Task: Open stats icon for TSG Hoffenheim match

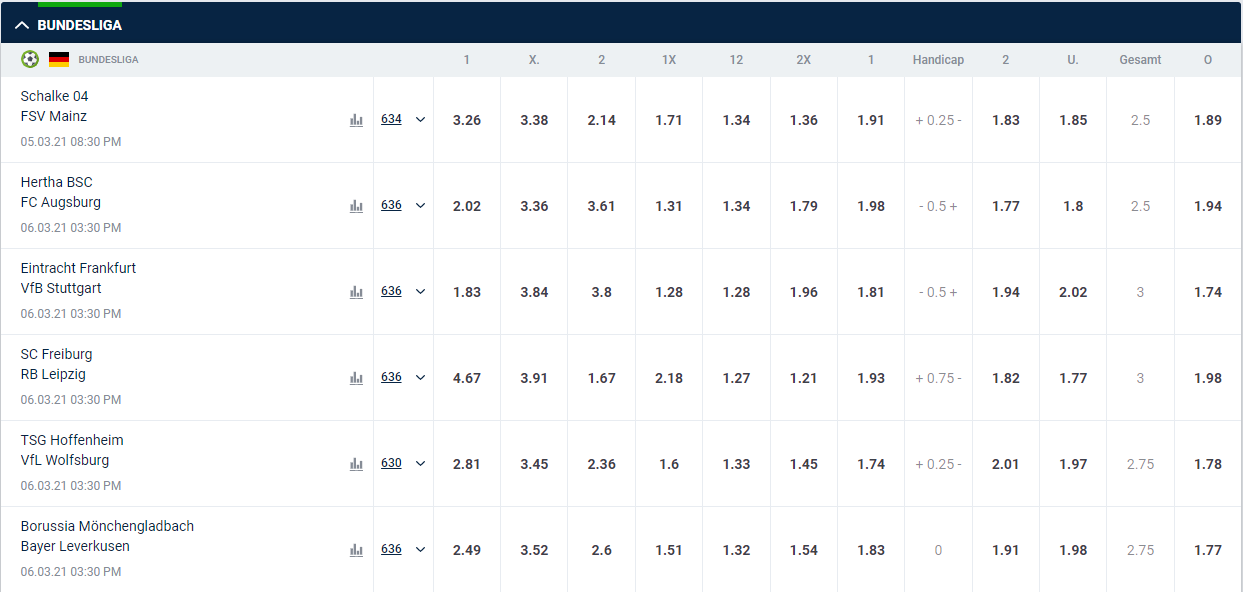Action: (356, 464)
